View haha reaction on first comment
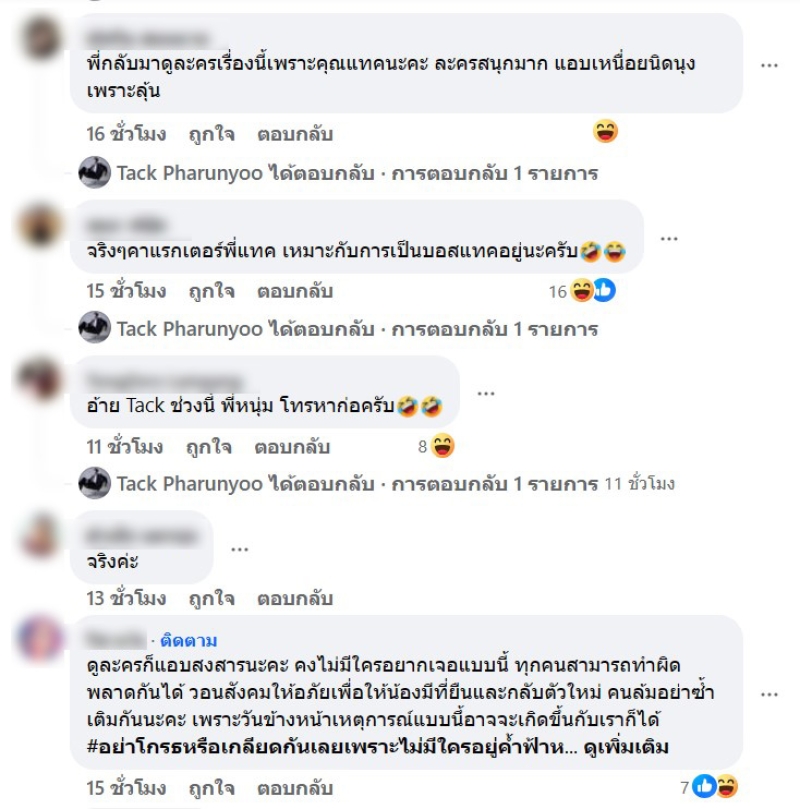Screen dimensions: 800x809 point(605,131)
